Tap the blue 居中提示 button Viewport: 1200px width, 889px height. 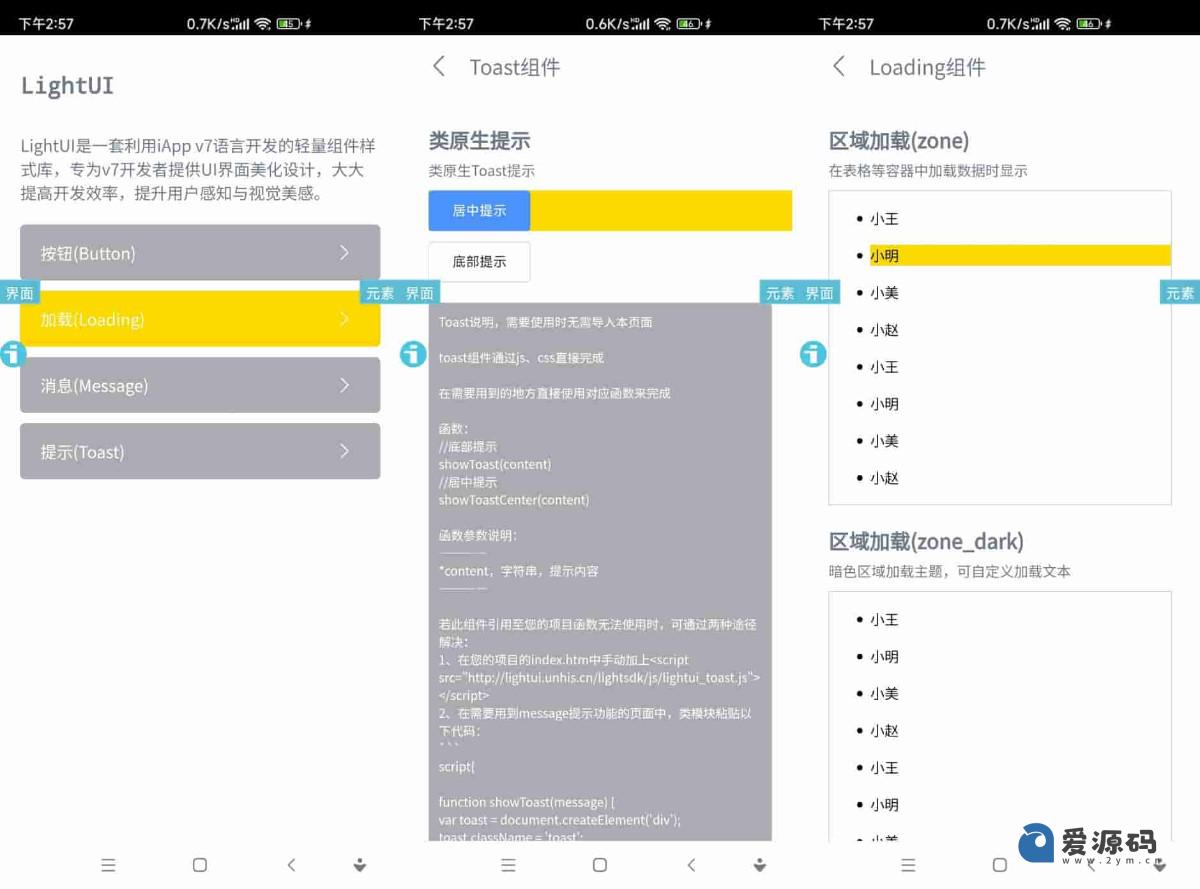(479, 211)
